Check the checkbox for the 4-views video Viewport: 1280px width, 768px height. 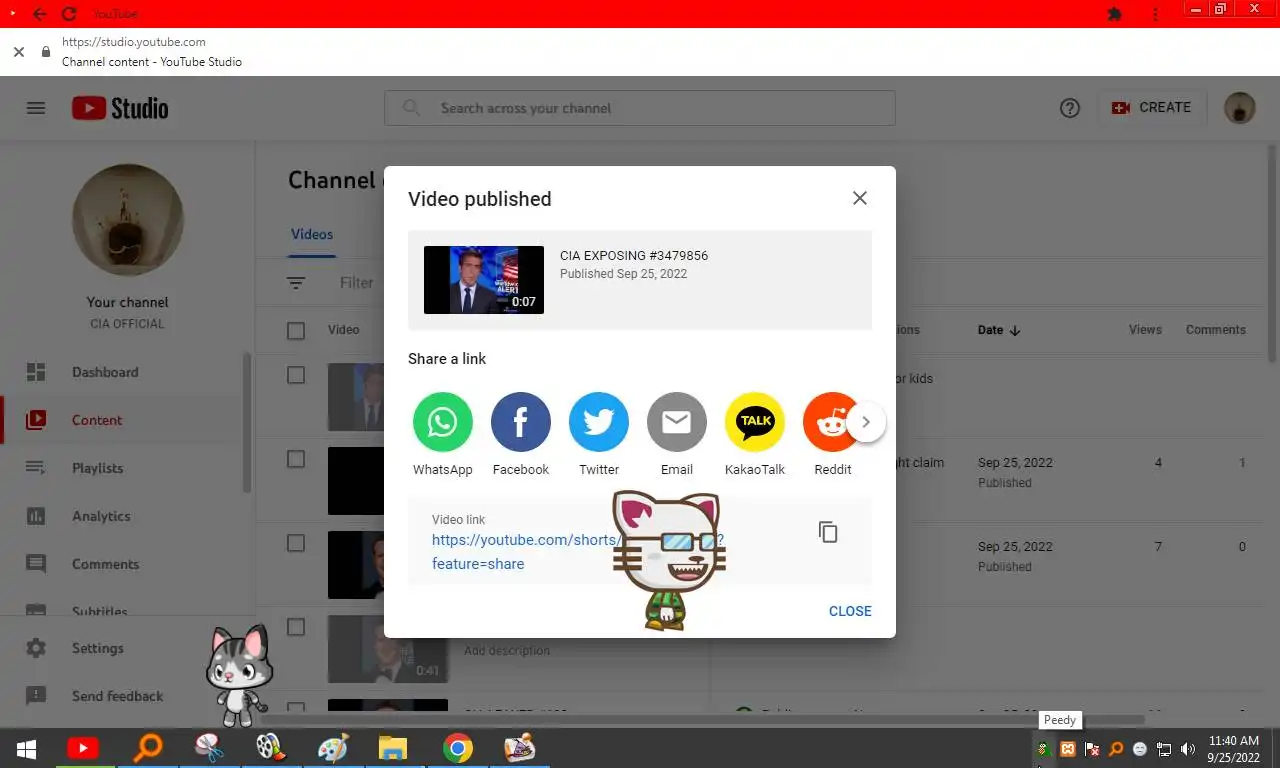tap(296, 459)
